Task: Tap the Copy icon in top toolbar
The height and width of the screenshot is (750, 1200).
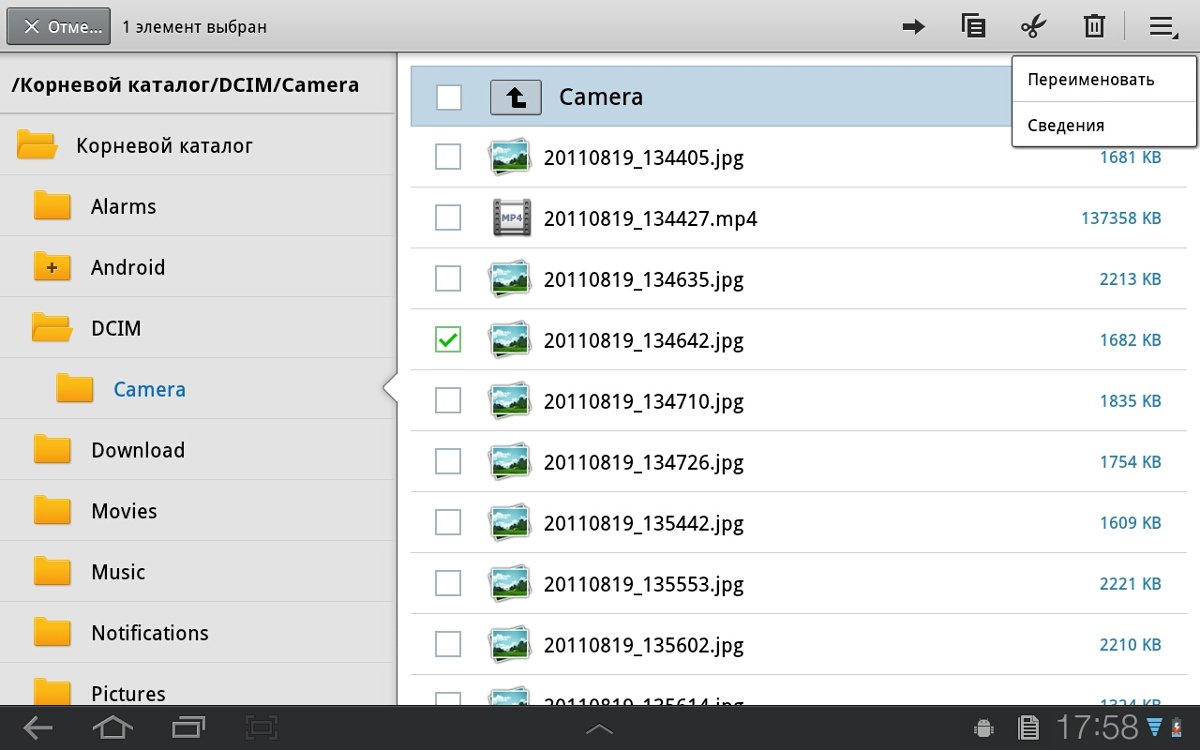Action: (973, 27)
